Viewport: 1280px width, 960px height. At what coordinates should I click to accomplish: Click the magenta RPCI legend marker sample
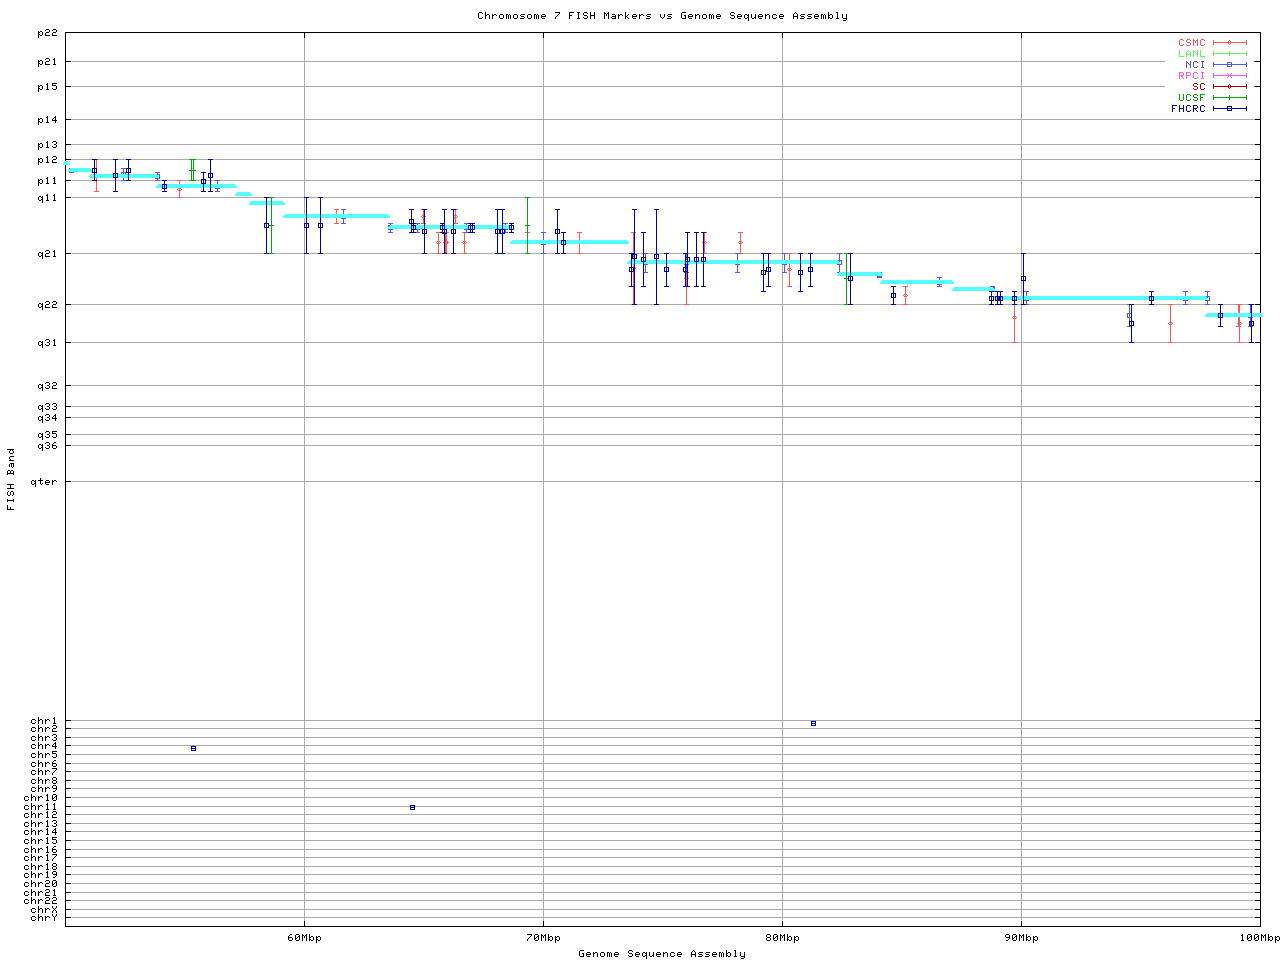pyautogui.click(x=1229, y=76)
